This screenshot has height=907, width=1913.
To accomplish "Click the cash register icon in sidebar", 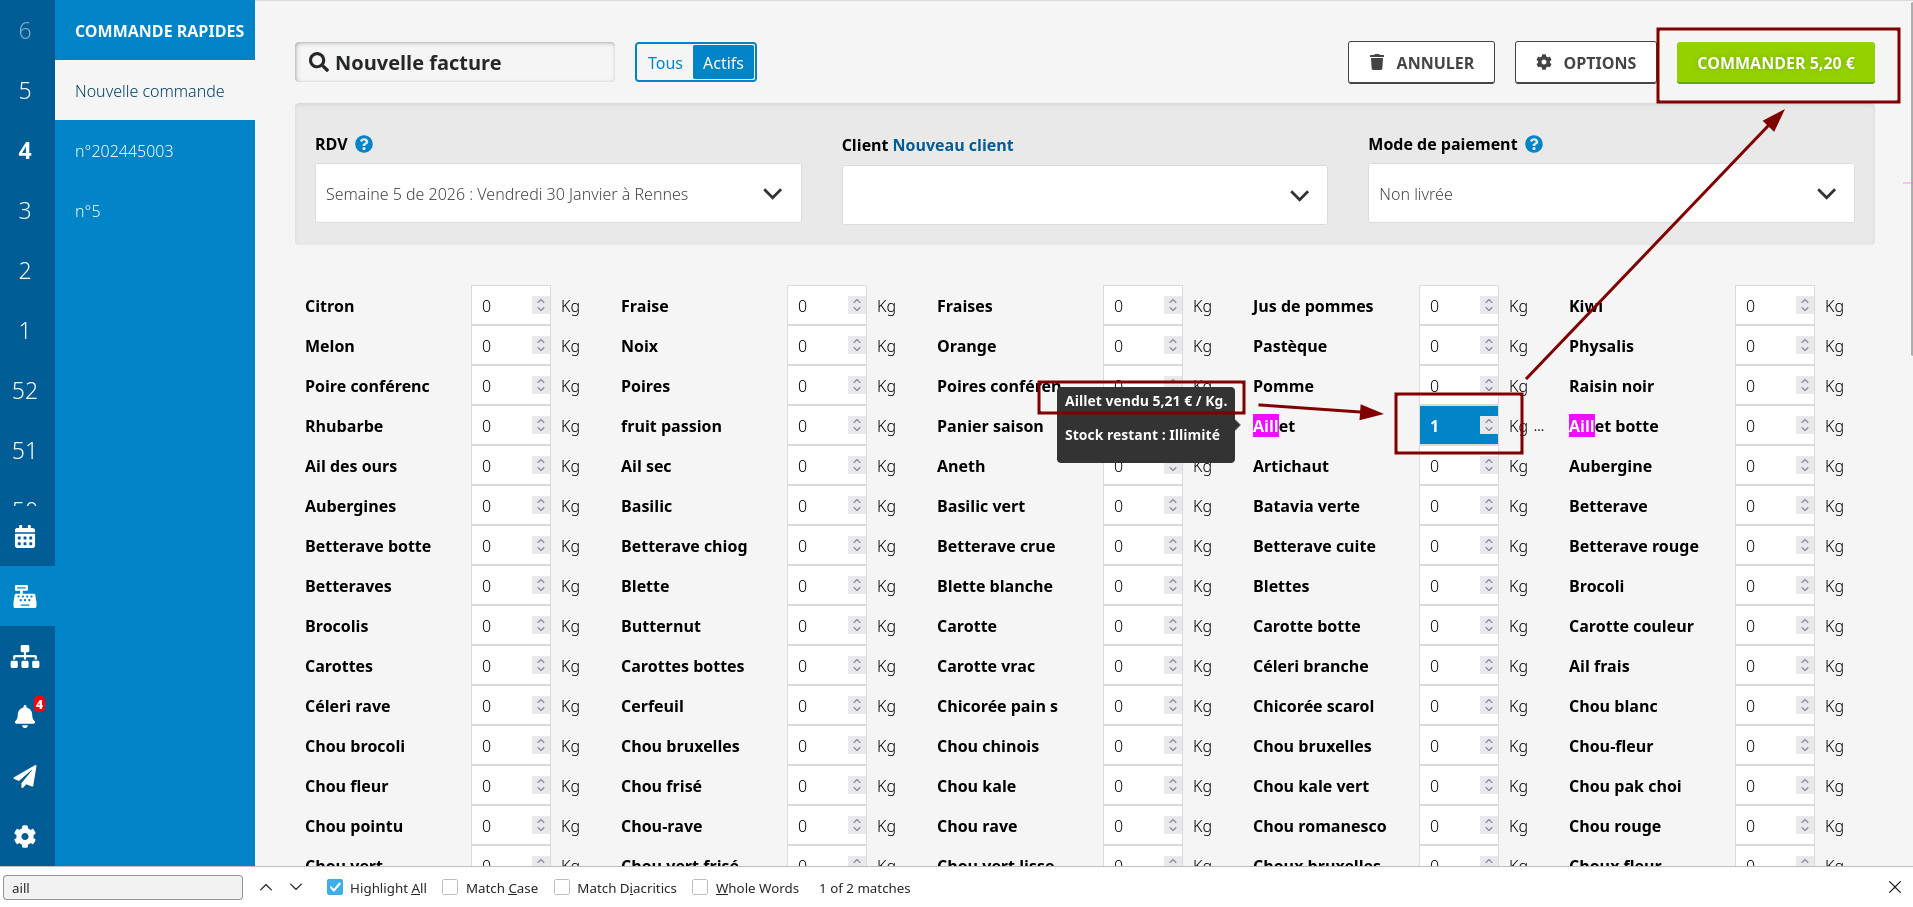I will tap(25, 597).
